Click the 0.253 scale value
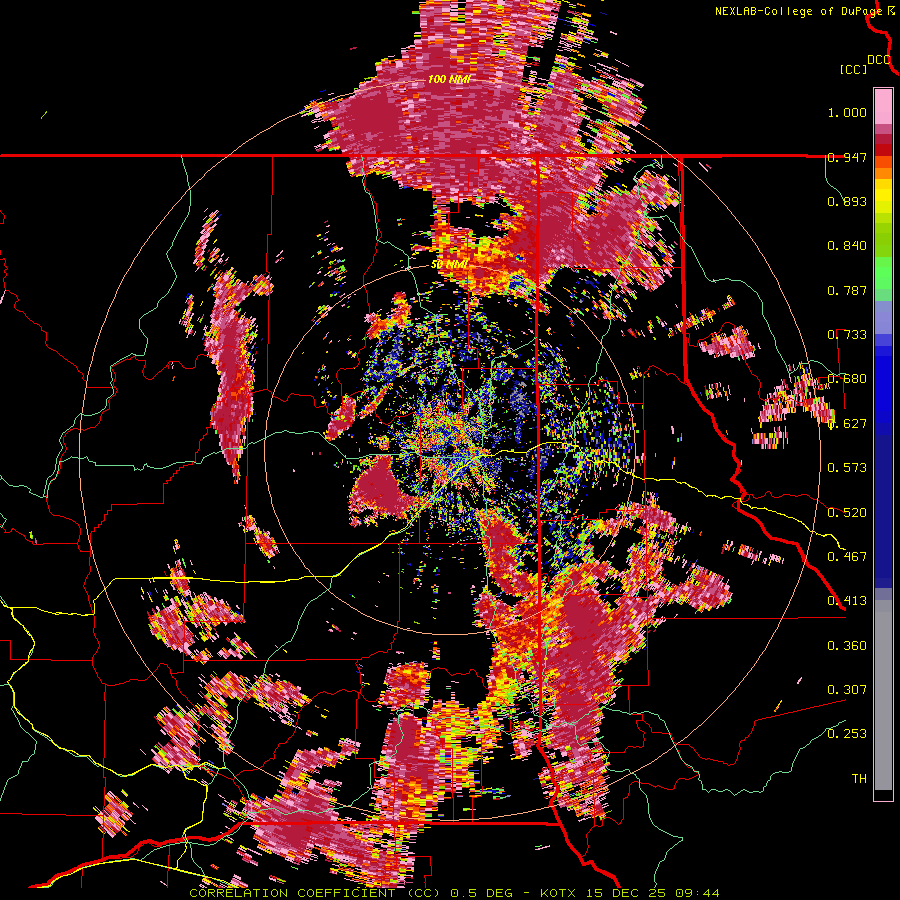900x900 pixels. 847,734
